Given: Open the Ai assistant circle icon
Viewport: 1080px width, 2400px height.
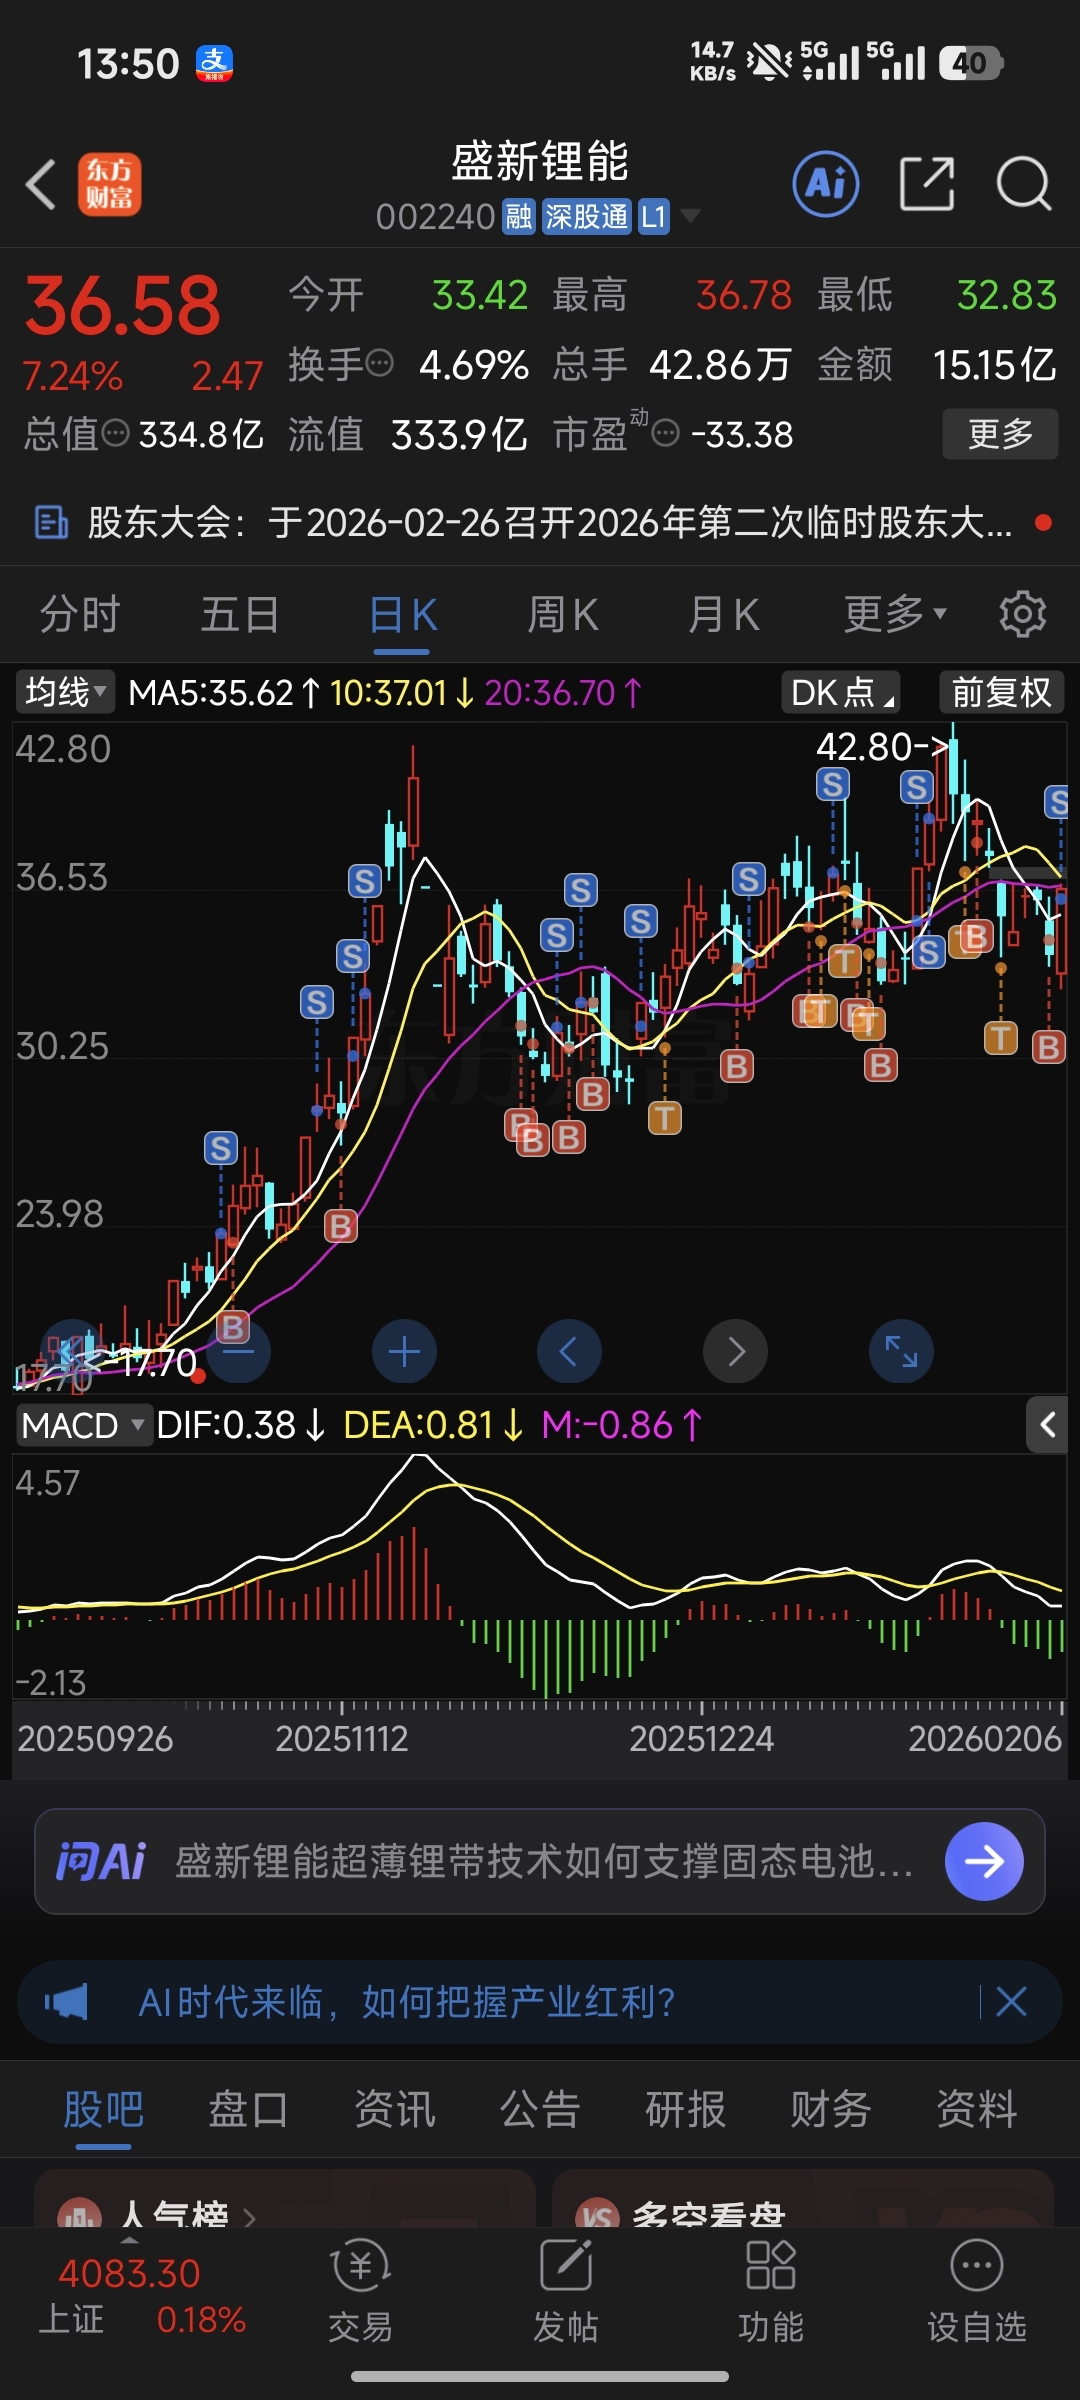Looking at the screenshot, I should pyautogui.click(x=826, y=184).
